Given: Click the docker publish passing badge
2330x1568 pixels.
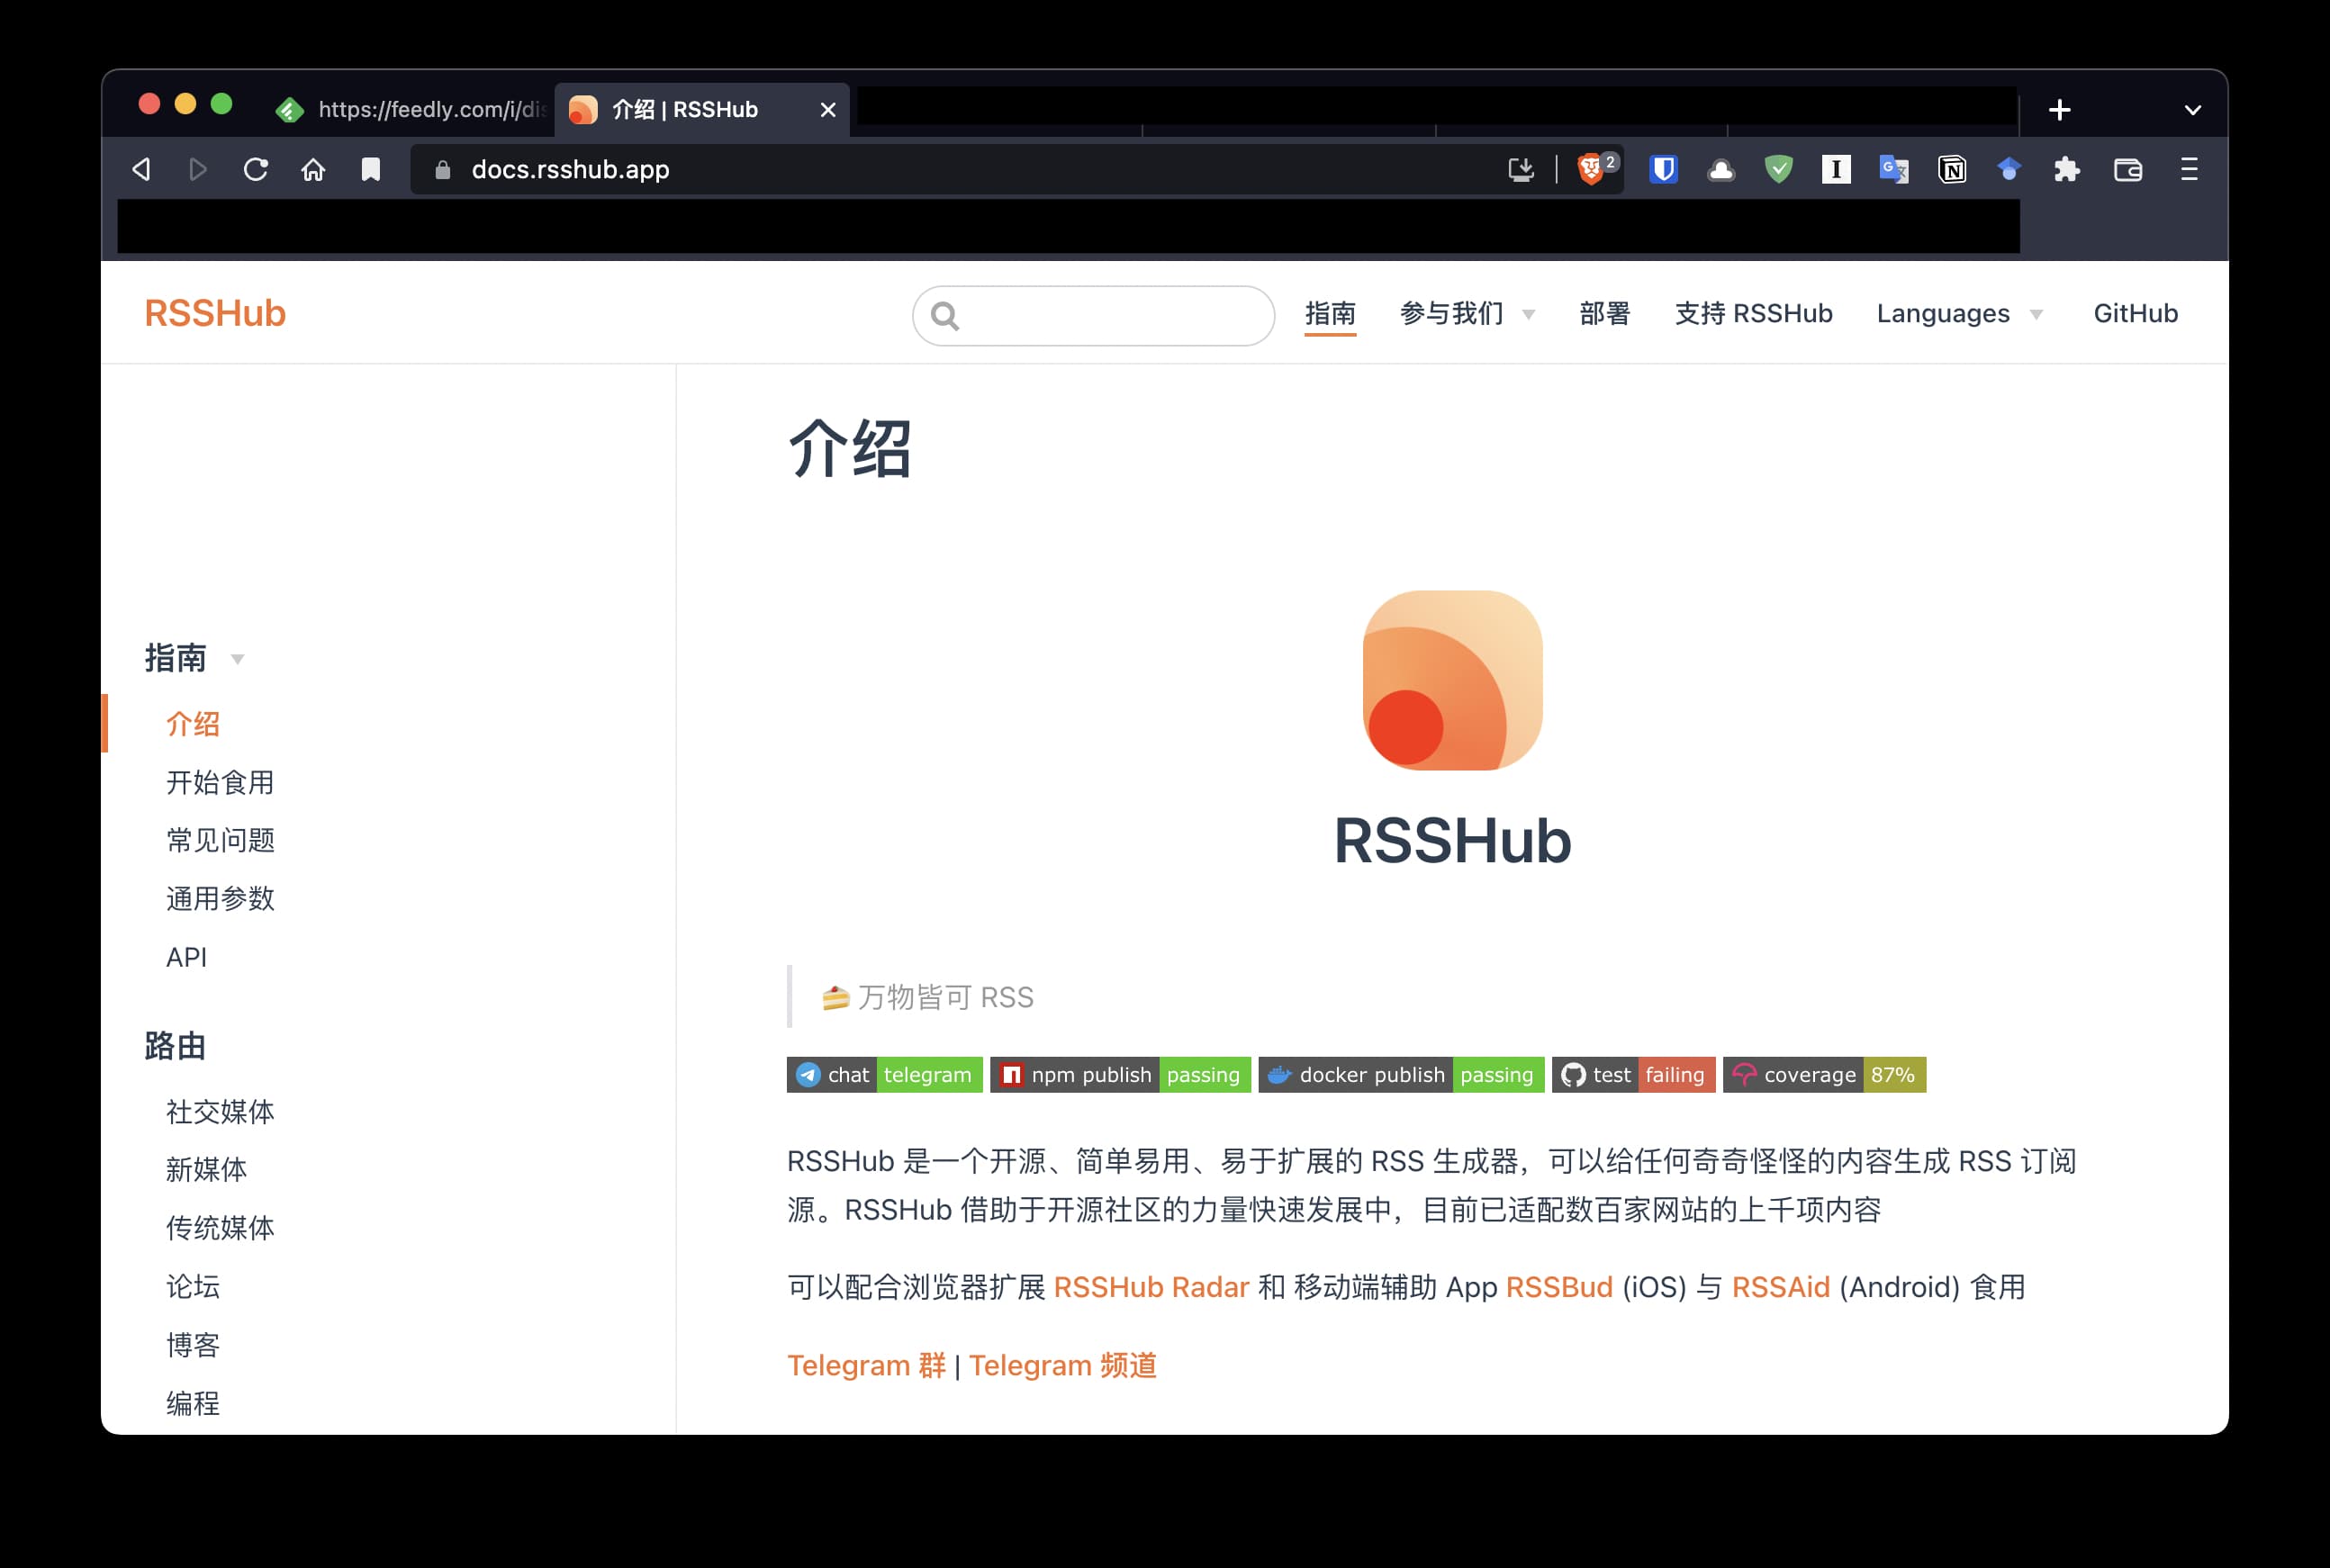Looking at the screenshot, I should (x=1401, y=1075).
